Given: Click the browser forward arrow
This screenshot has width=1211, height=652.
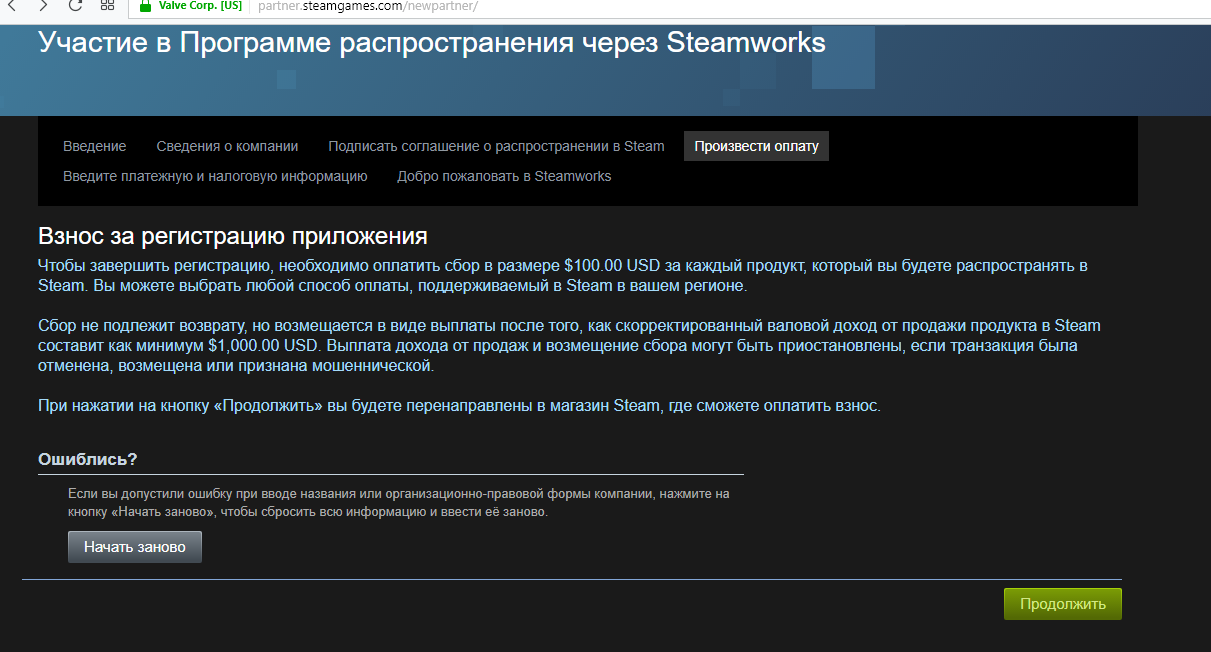Looking at the screenshot, I should (x=43, y=5).
